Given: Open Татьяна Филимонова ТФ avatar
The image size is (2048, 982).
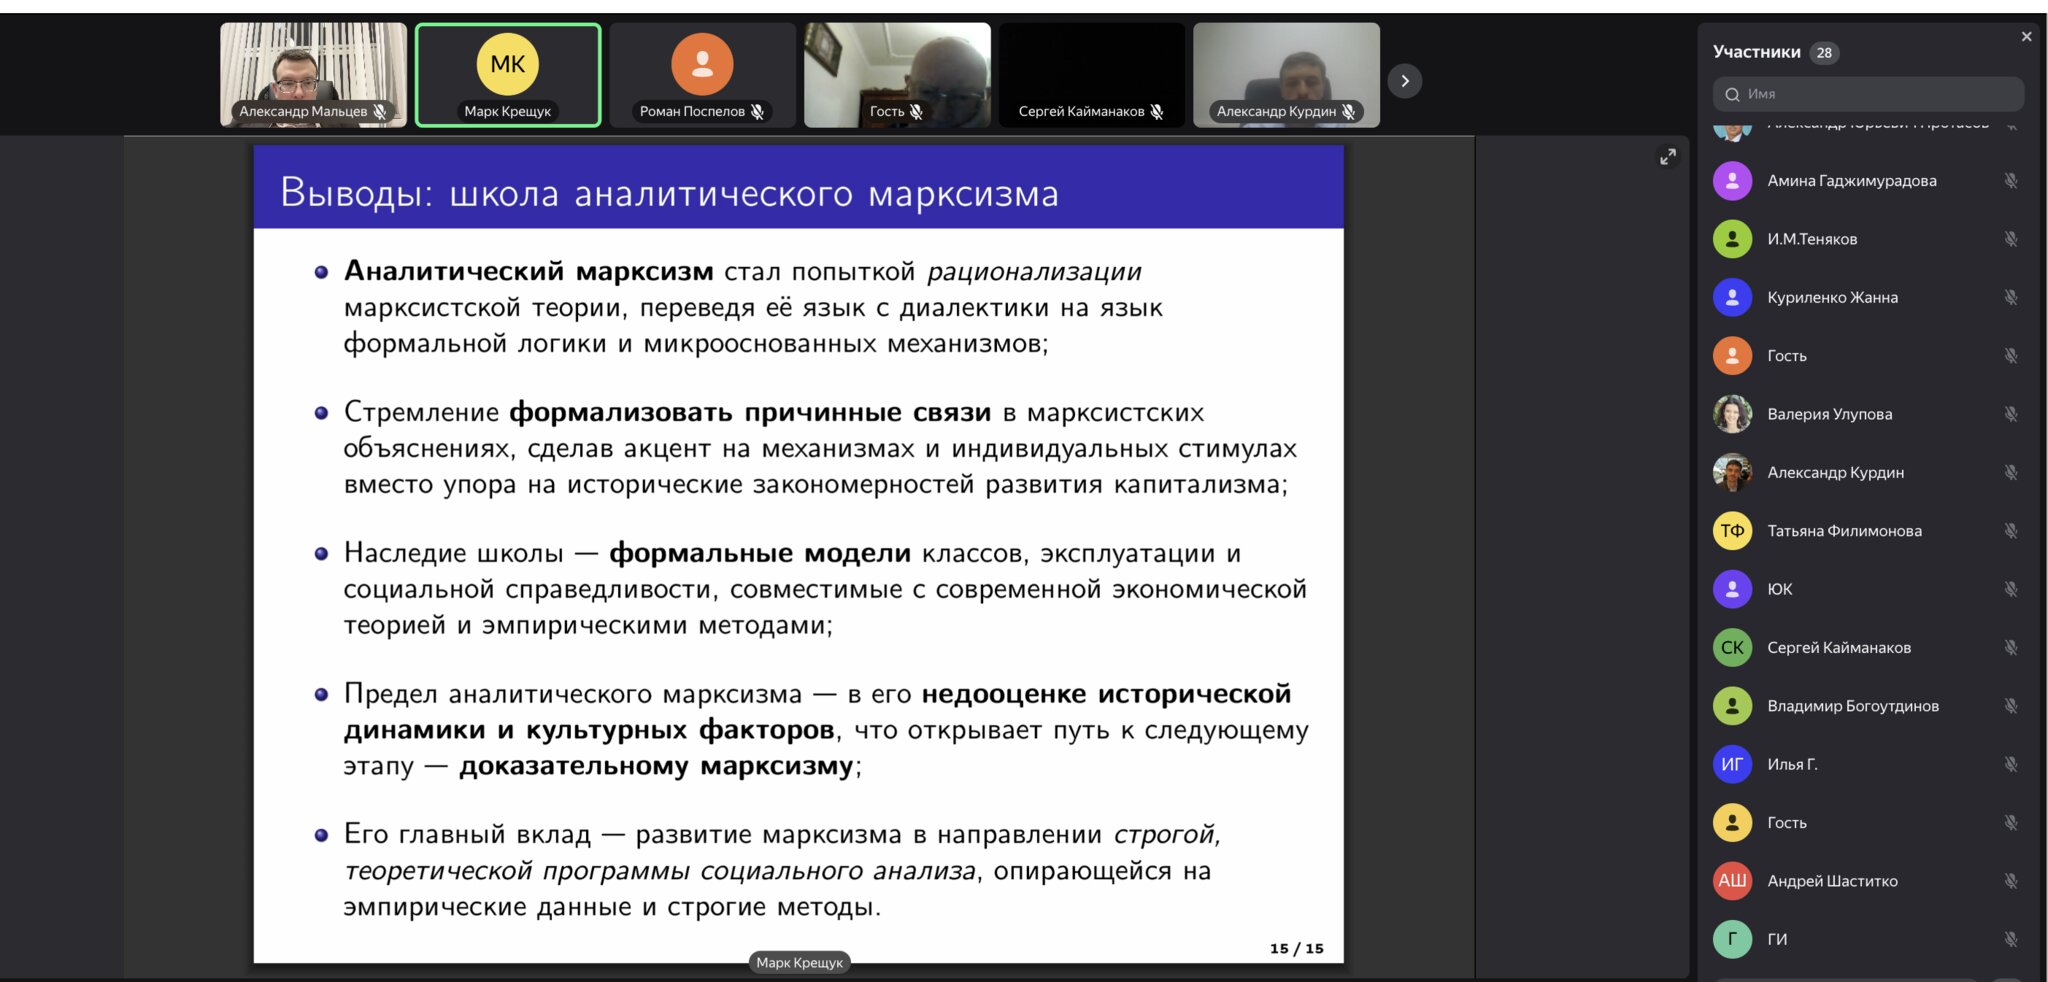Looking at the screenshot, I should [1732, 531].
